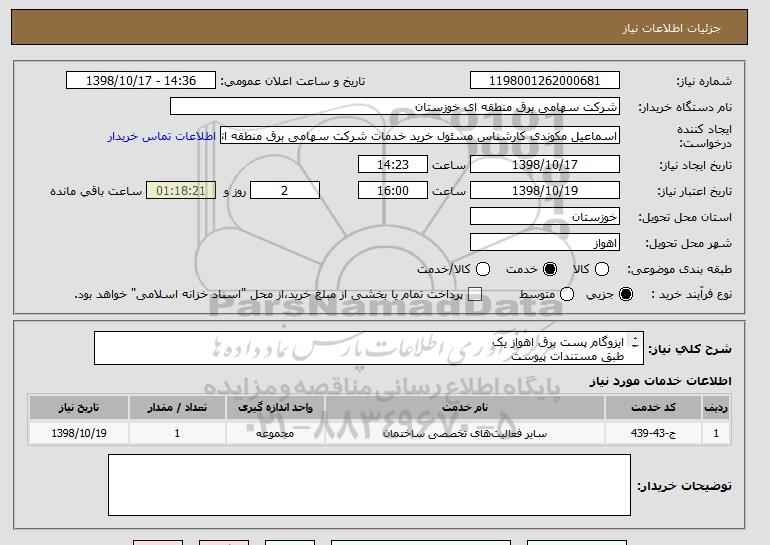
Task: Select the جزیی purchase type radio
Action: point(626,294)
